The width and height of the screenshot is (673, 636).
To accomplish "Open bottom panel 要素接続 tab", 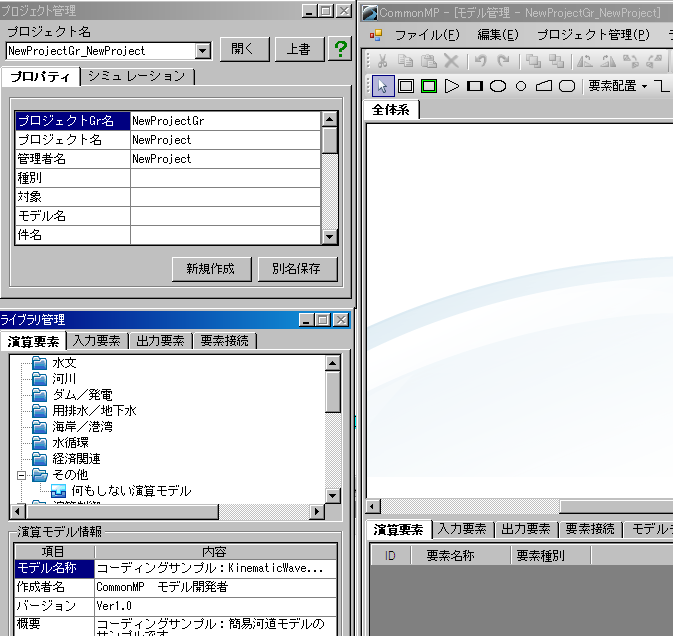I will (590, 529).
